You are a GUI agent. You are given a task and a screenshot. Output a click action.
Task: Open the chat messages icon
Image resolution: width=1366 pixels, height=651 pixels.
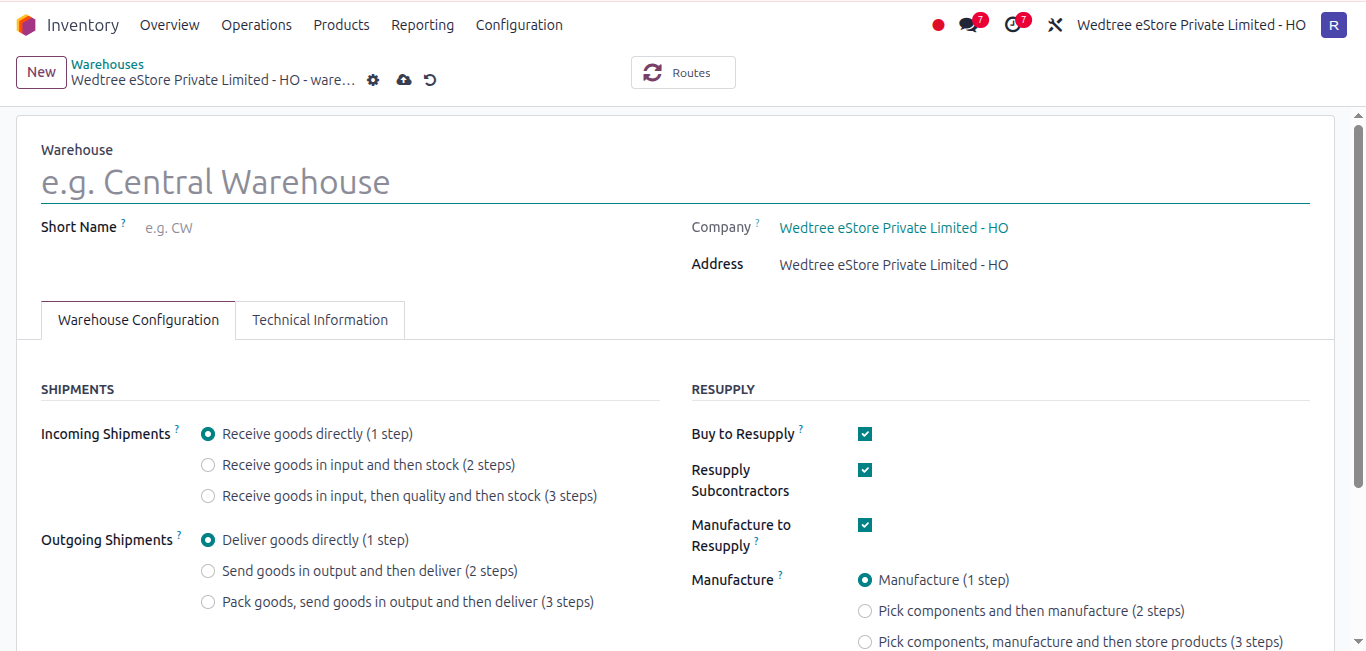(968, 25)
